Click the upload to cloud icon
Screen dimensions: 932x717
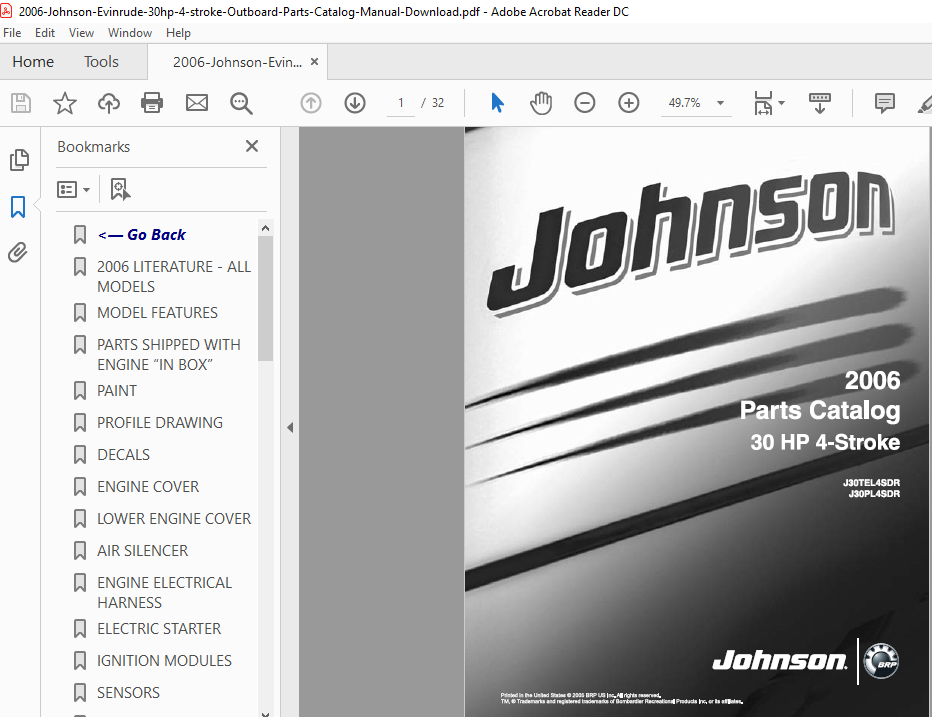109,103
